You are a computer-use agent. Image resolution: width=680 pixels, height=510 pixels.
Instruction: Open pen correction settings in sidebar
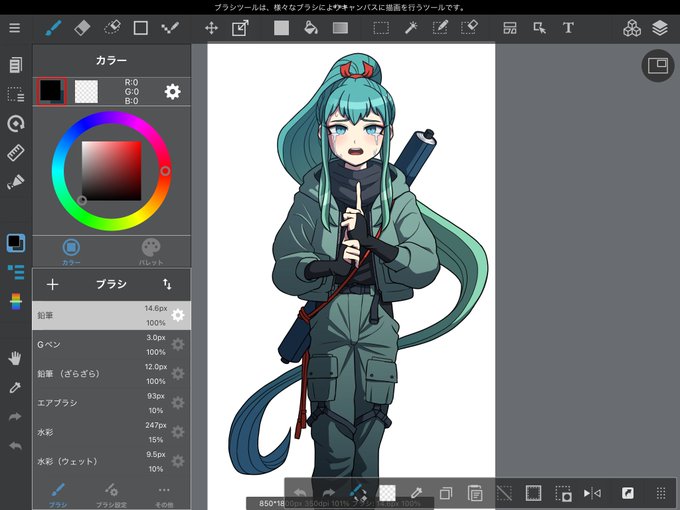coord(16,182)
